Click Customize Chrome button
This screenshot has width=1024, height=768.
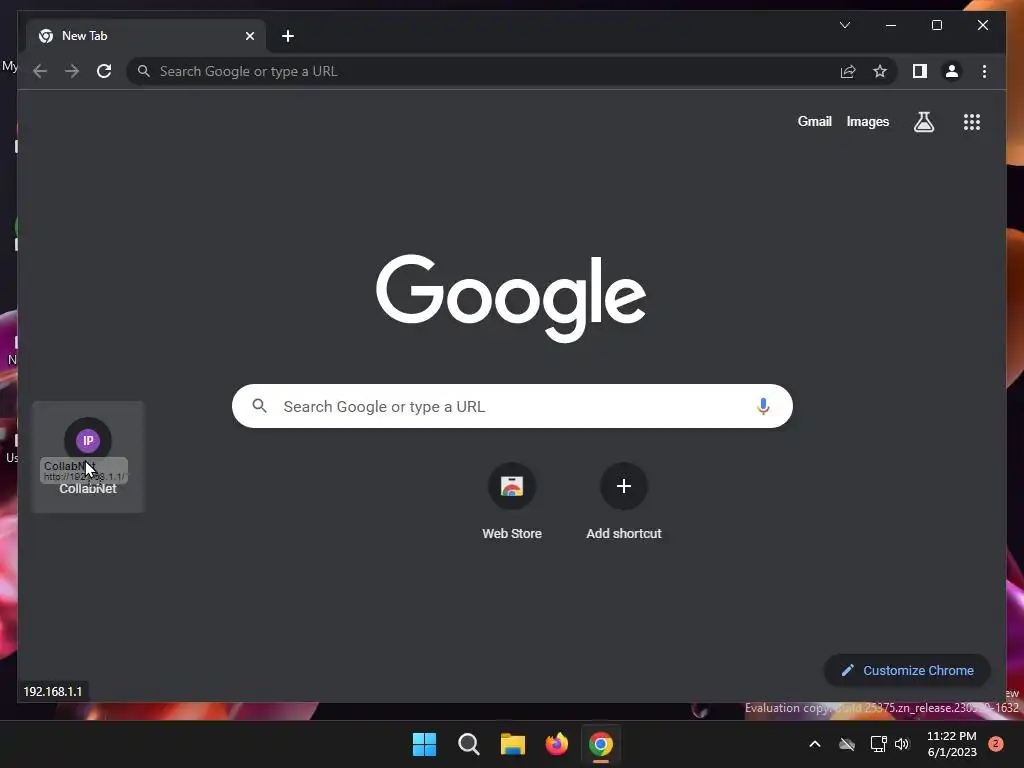pyautogui.click(x=907, y=671)
